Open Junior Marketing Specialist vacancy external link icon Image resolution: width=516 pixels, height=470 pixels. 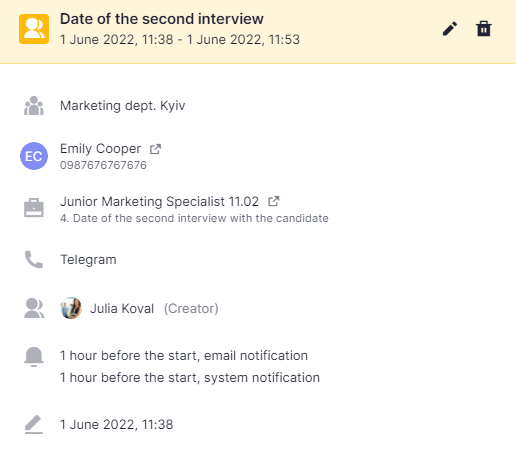[x=274, y=201]
